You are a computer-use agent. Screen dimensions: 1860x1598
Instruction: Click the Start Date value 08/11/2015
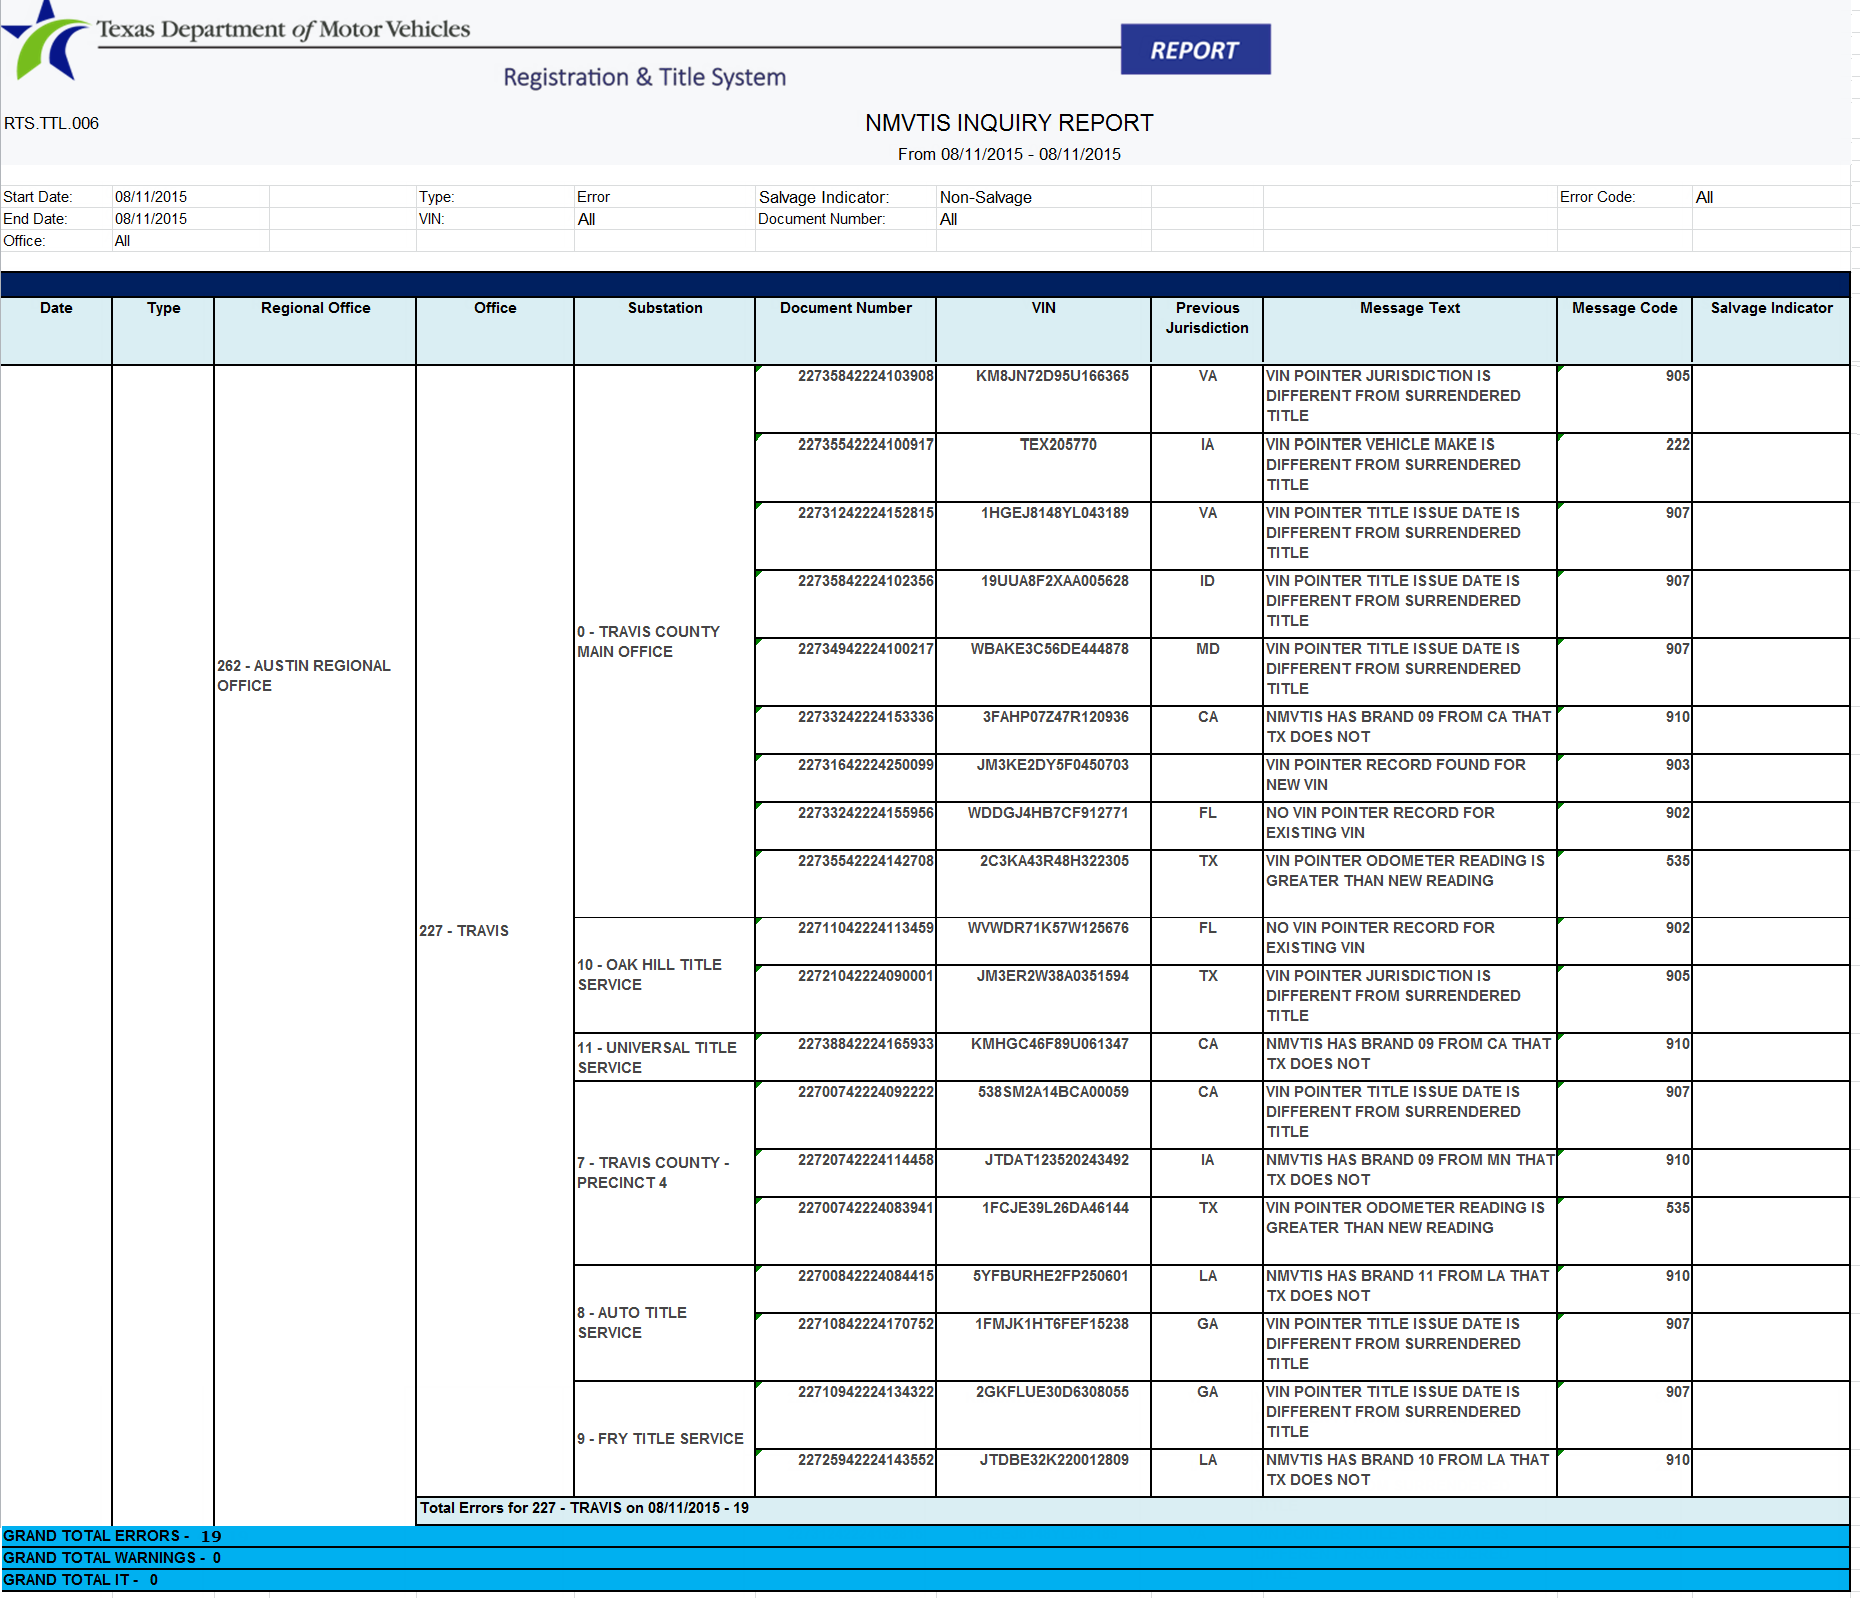151,197
